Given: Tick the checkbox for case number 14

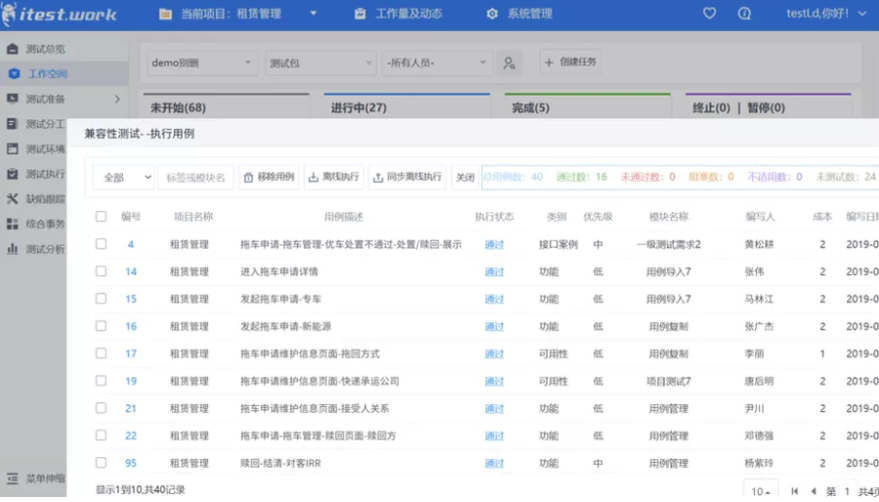Looking at the screenshot, I should [101, 271].
